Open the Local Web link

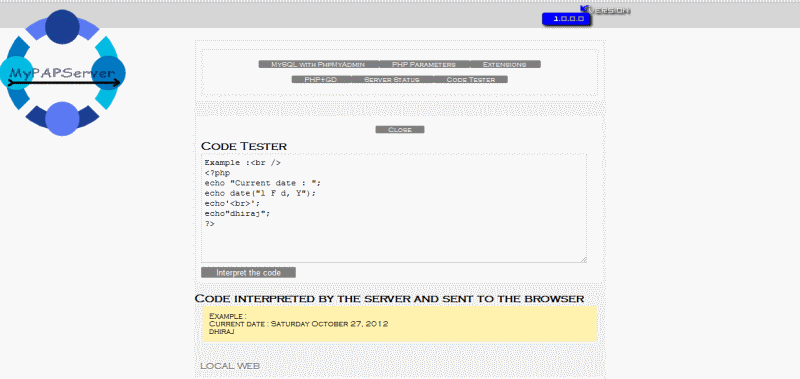[x=230, y=366]
